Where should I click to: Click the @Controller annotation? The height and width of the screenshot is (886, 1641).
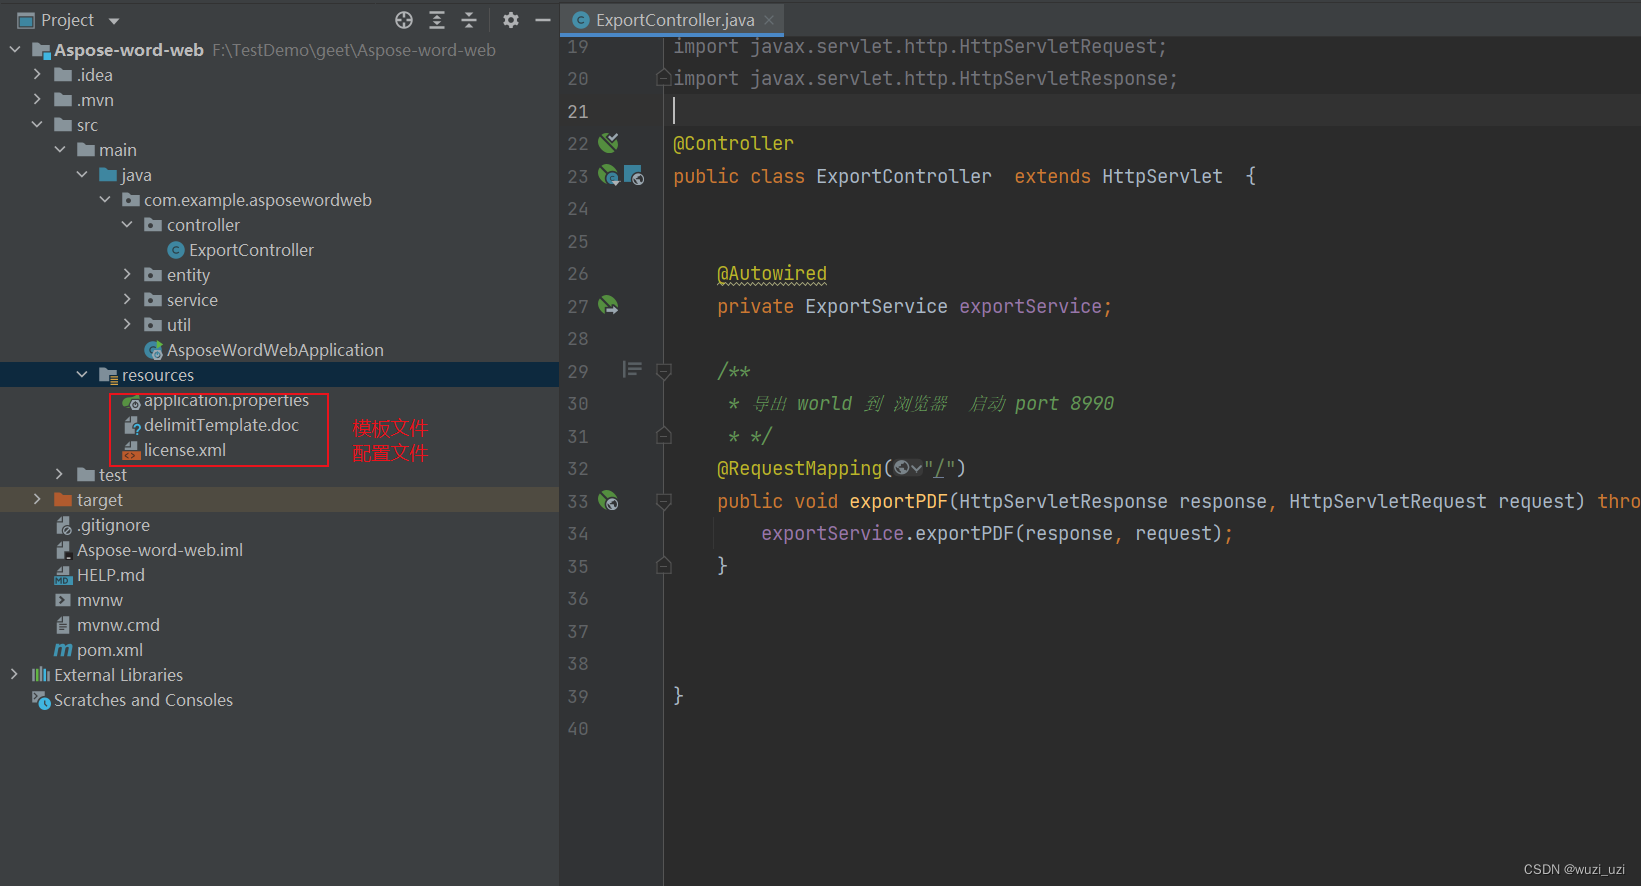coord(733,144)
